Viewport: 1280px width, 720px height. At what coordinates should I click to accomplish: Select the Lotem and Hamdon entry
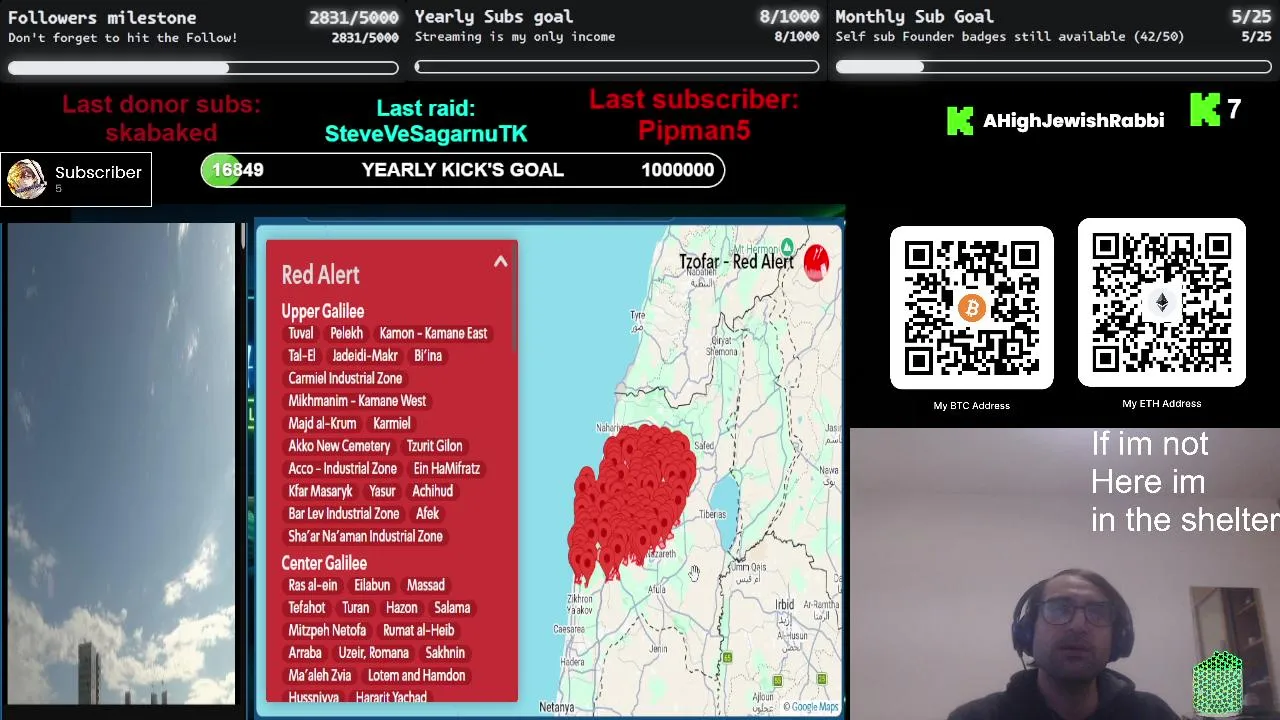416,675
